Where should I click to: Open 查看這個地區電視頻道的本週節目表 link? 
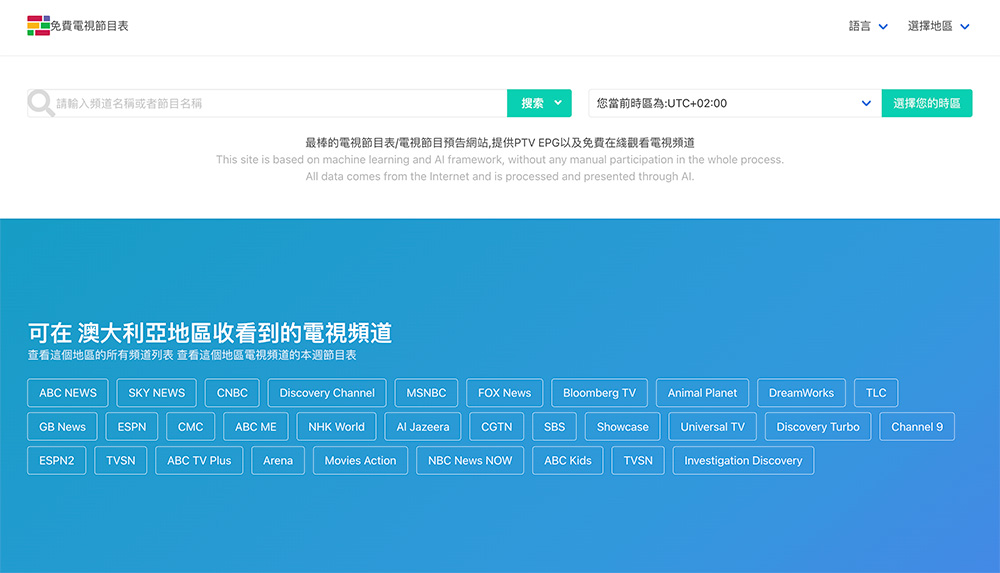(x=267, y=355)
